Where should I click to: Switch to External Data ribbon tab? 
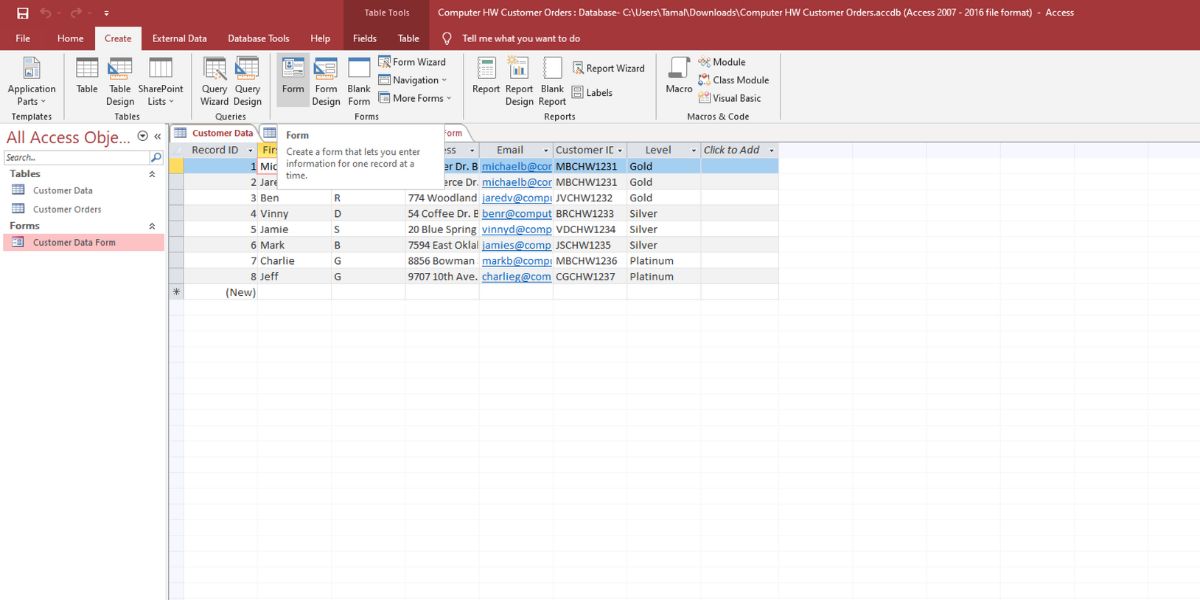pos(179,38)
